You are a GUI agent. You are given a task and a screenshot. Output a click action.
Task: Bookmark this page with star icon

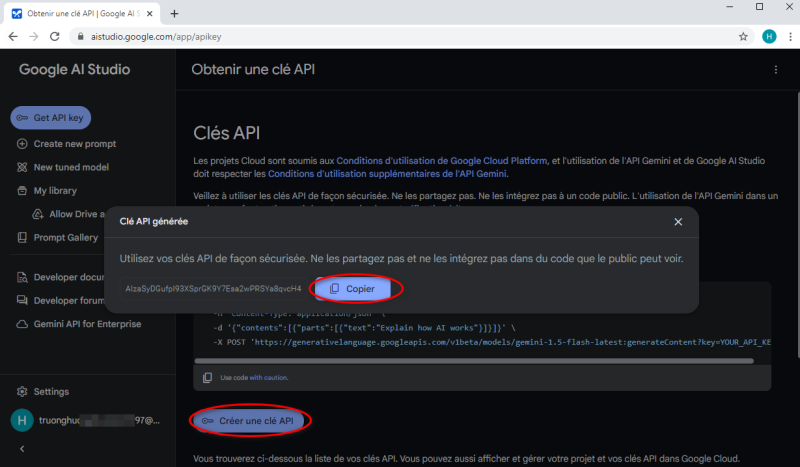click(743, 37)
